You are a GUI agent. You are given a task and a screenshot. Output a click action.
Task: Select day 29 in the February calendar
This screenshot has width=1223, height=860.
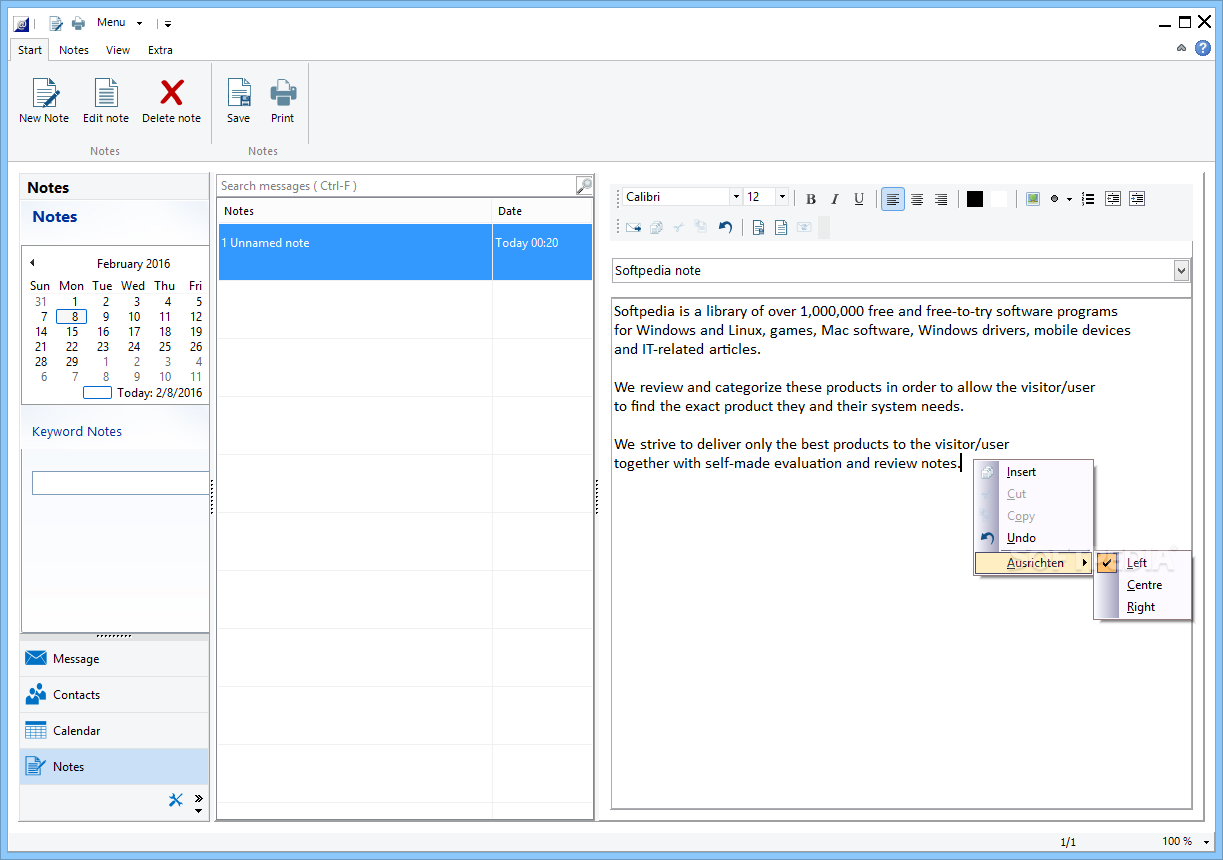[72, 362]
